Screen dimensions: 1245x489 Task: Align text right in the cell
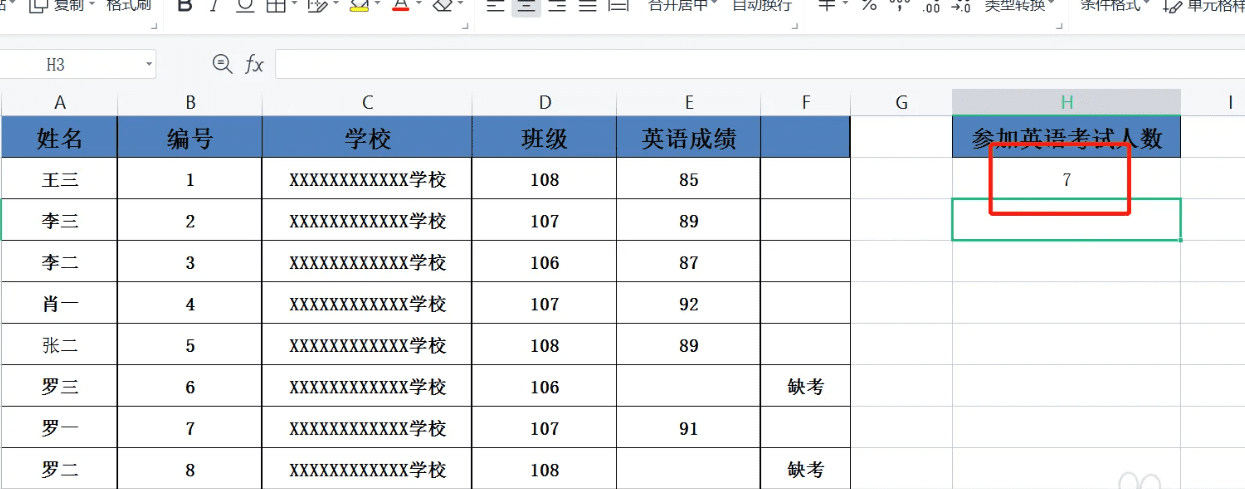pyautogui.click(x=557, y=5)
